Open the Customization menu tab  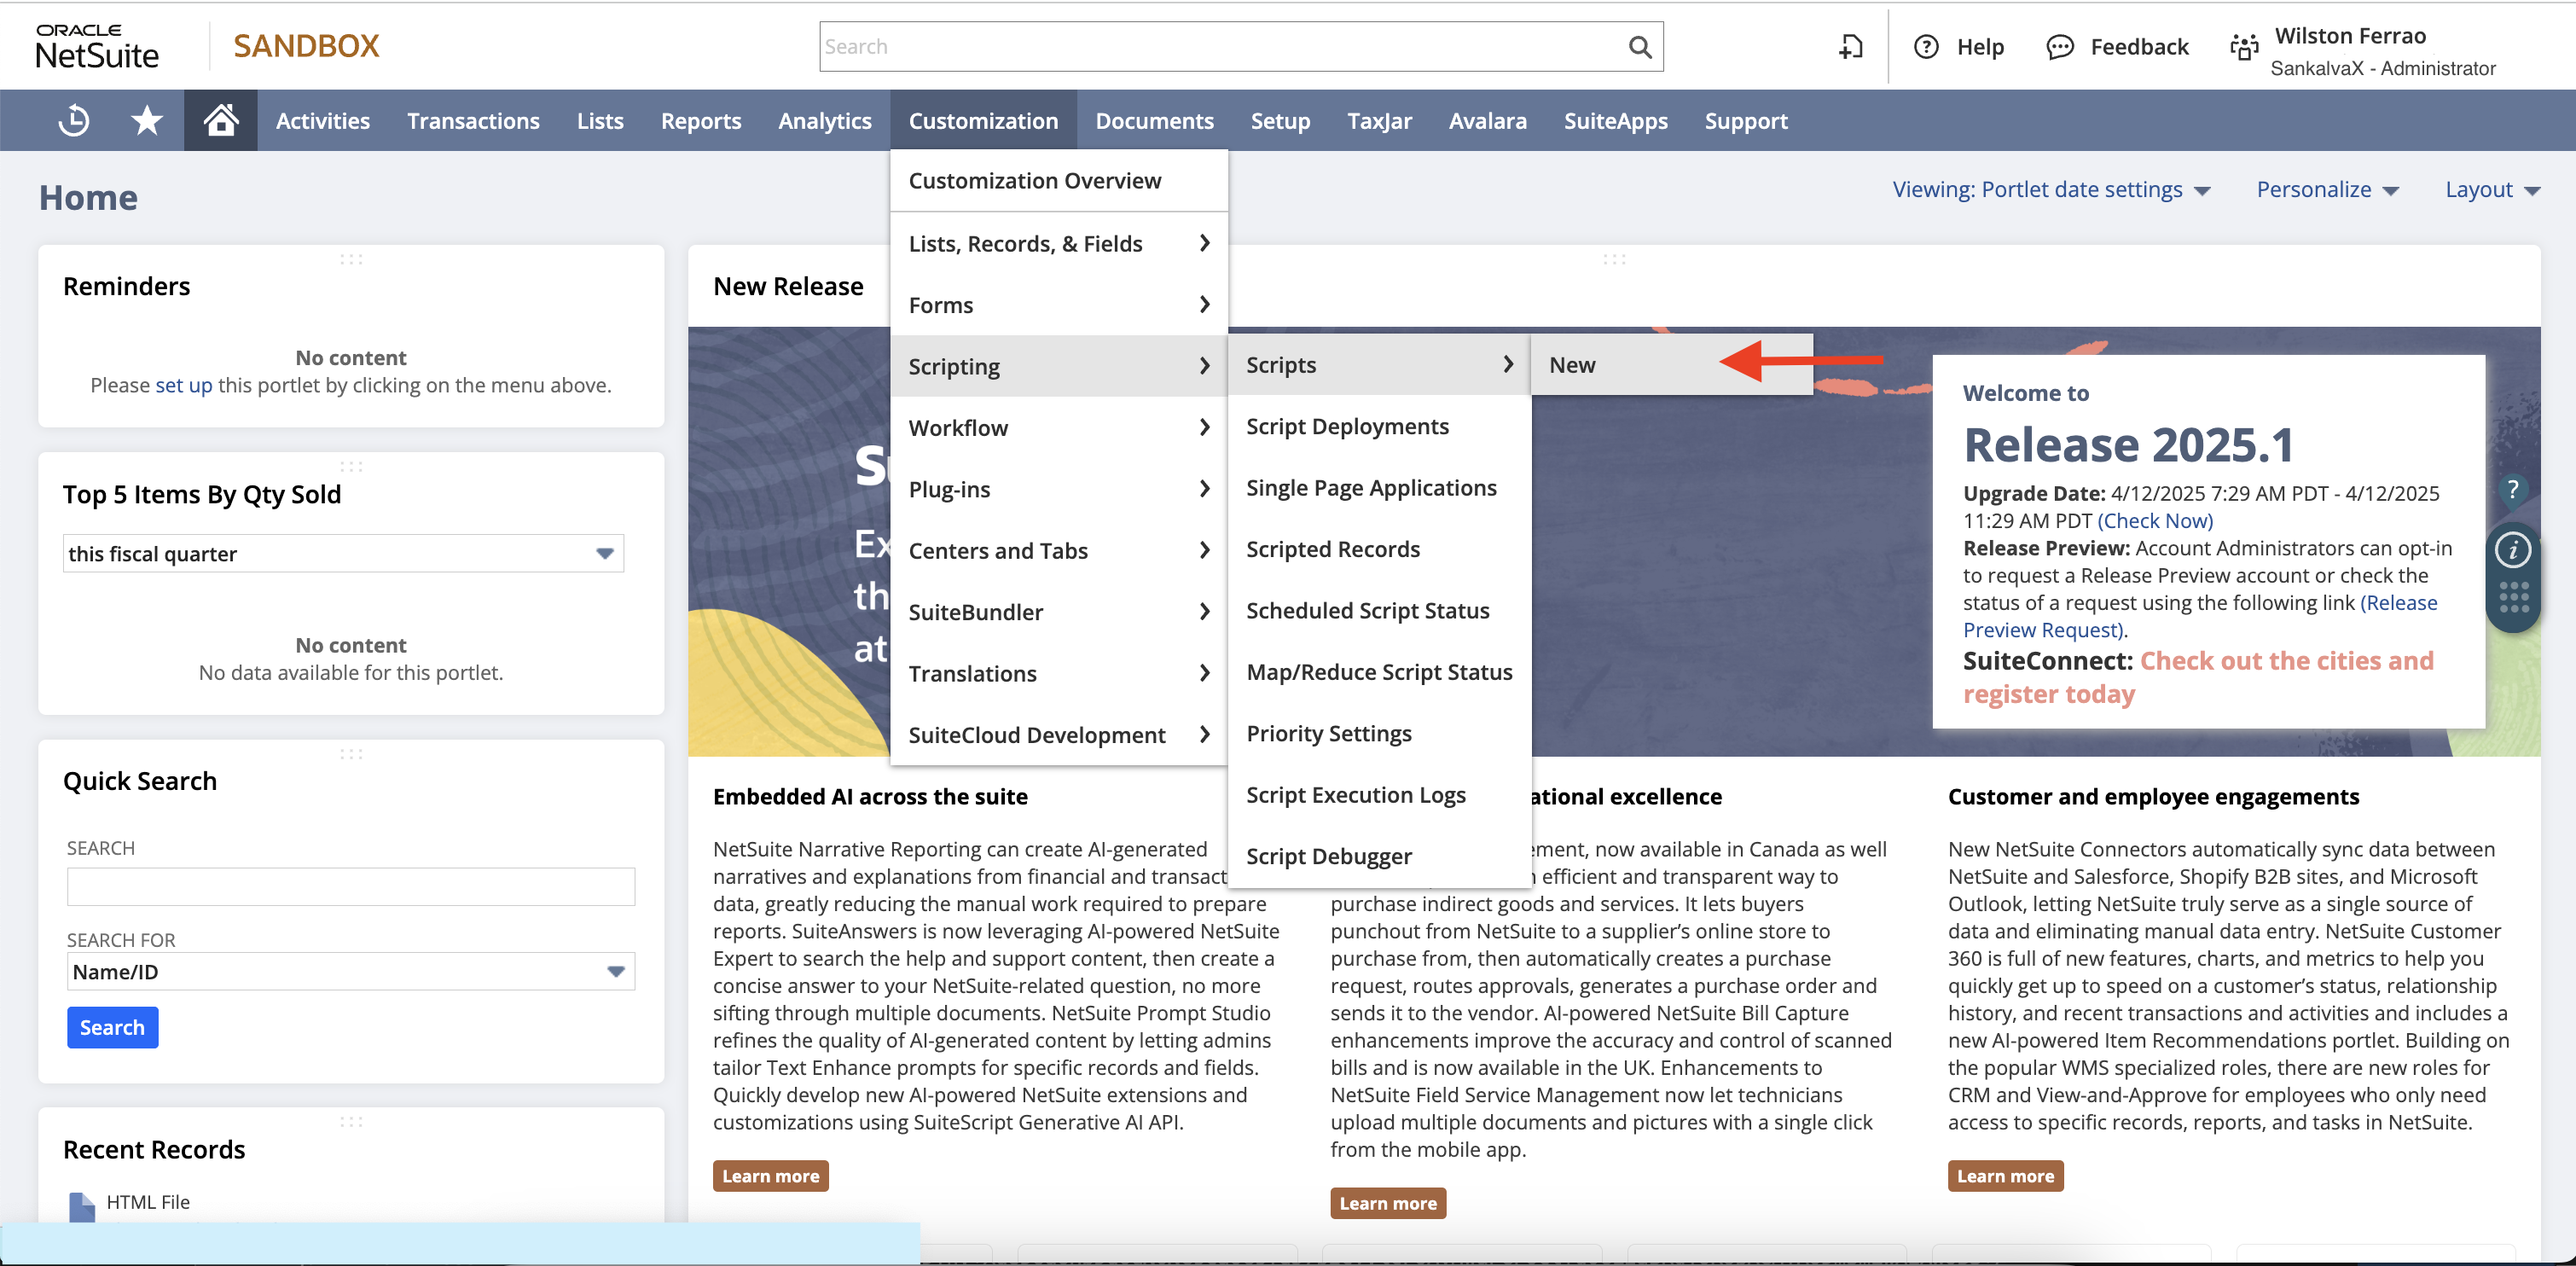click(983, 120)
